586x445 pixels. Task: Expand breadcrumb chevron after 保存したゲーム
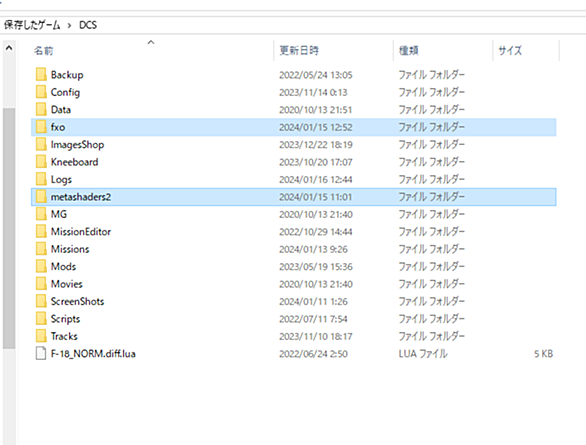(x=70, y=25)
